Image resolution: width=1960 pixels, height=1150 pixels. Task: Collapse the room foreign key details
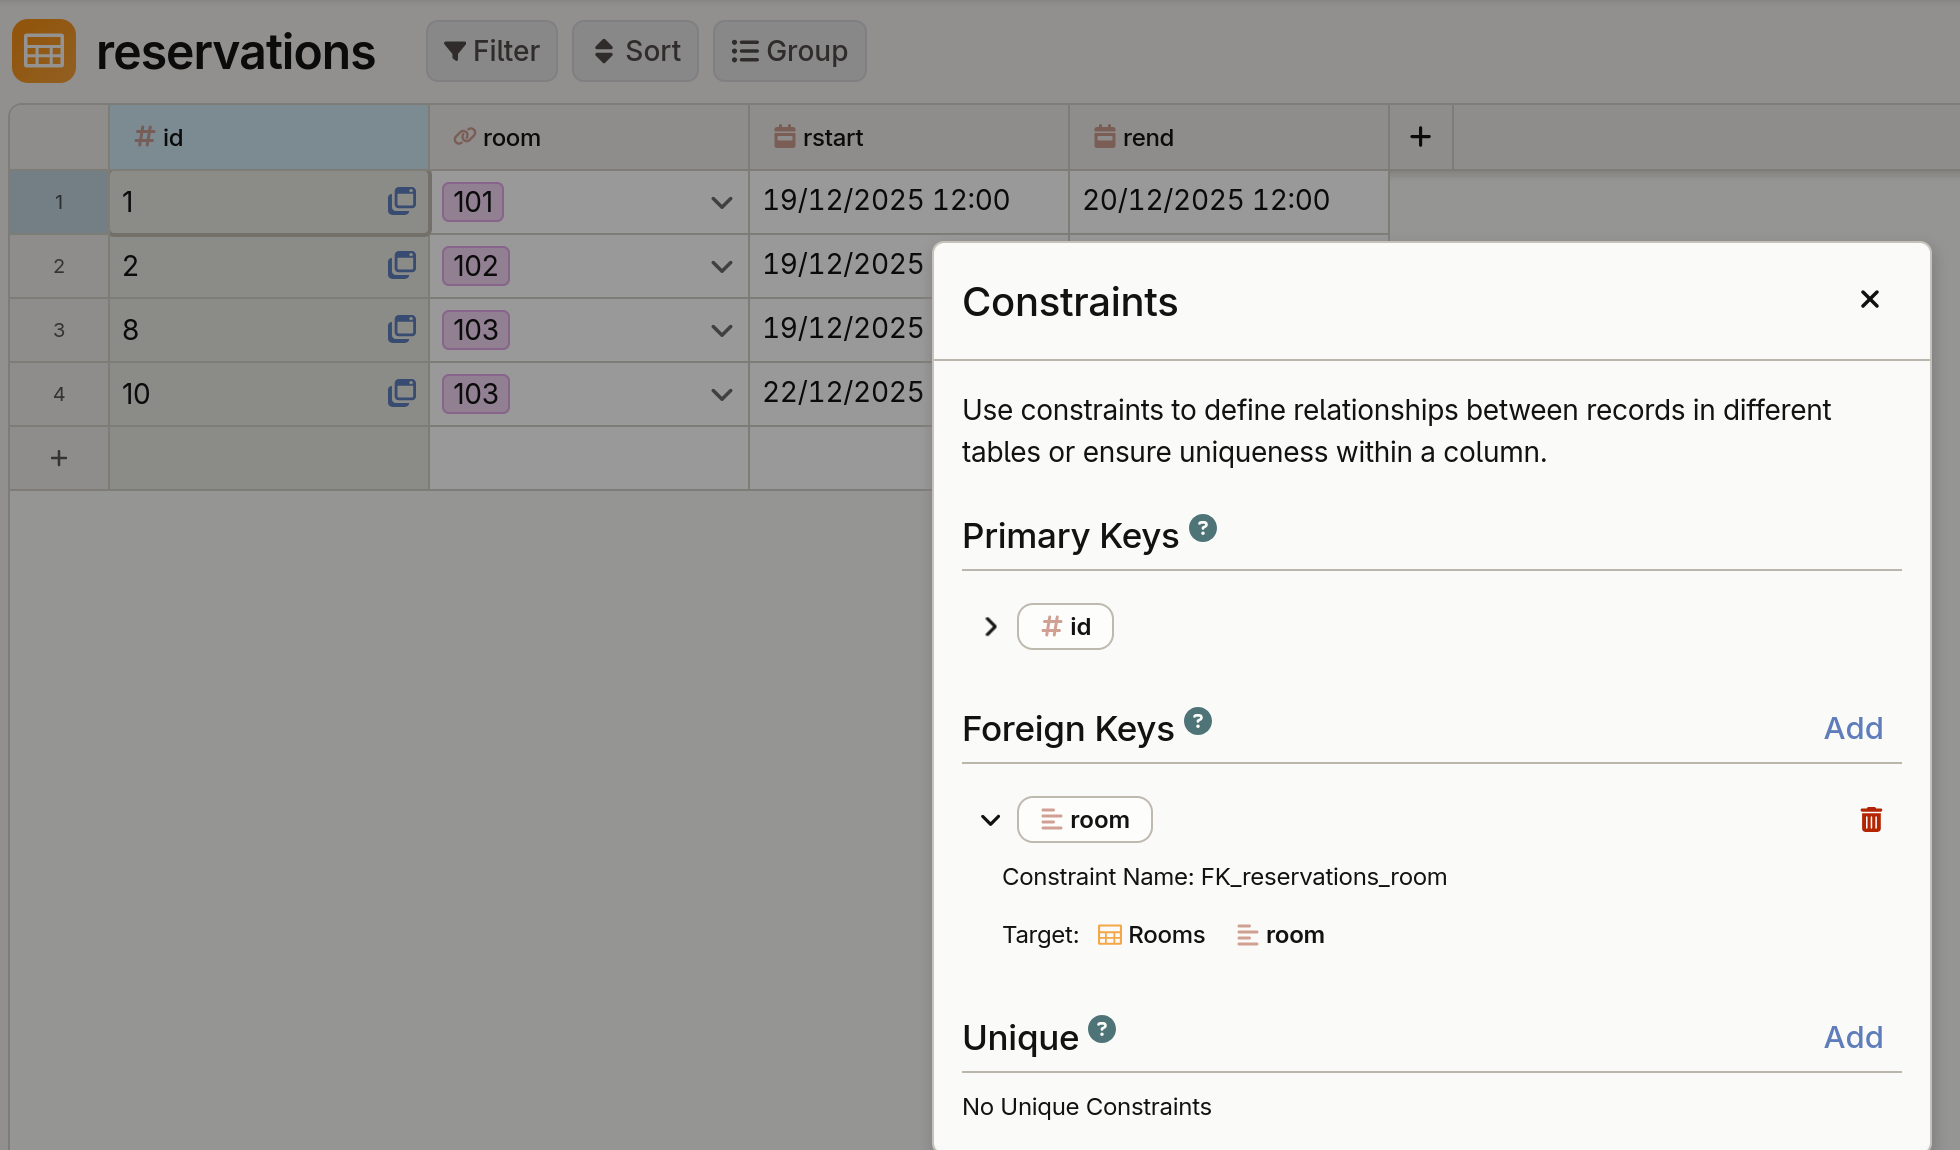coord(990,820)
